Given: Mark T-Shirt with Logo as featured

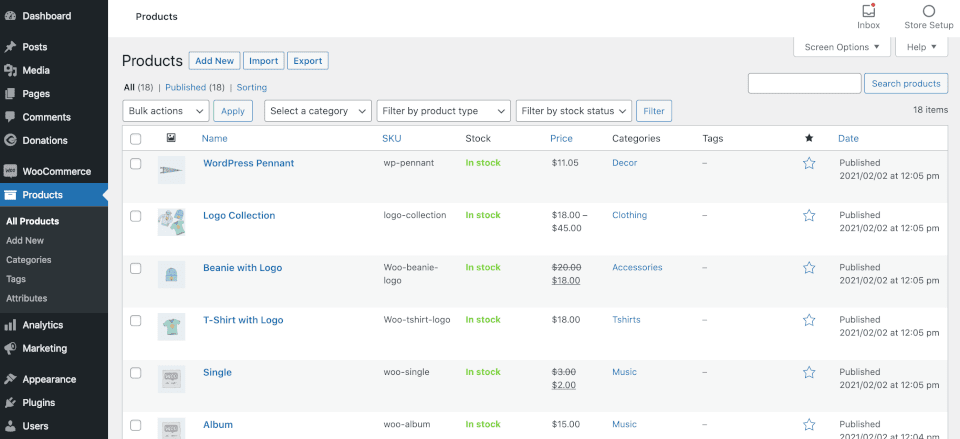Looking at the screenshot, I should [x=809, y=320].
